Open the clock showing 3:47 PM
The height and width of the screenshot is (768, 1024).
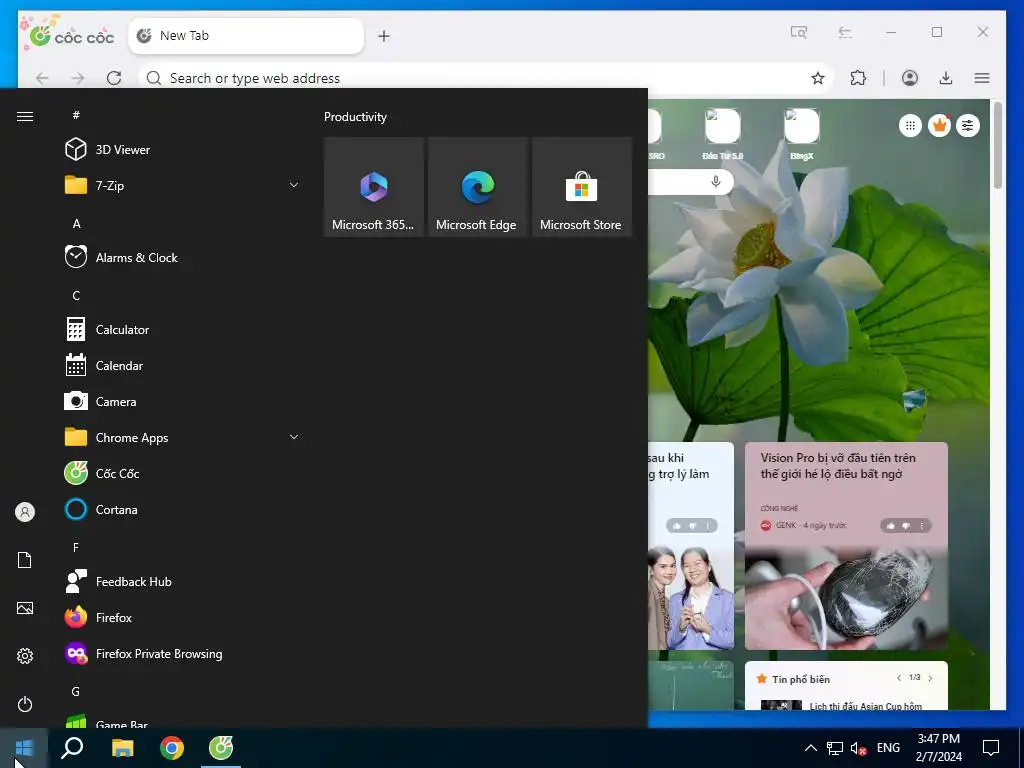coord(938,748)
